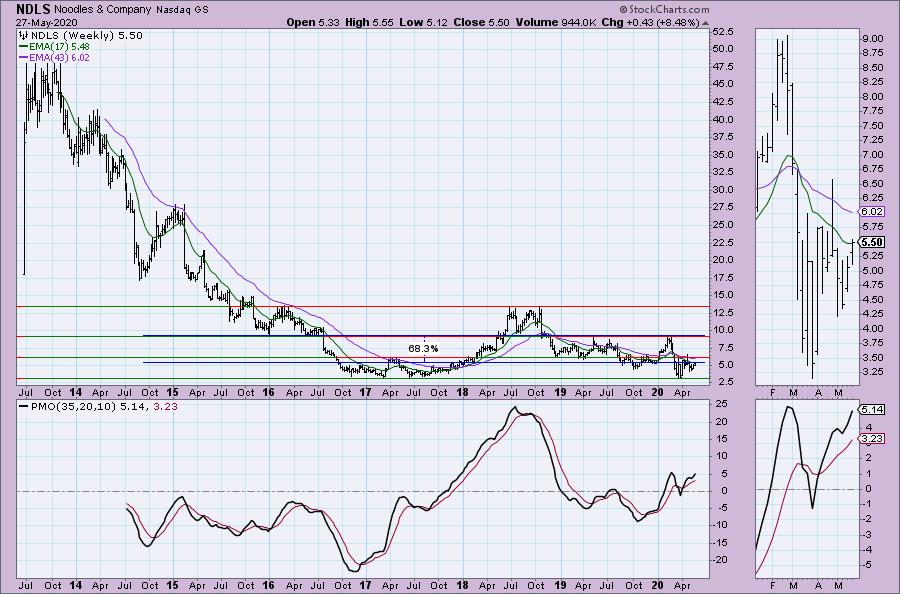The width and height of the screenshot is (900, 594).
Task: Click the 68.3% annotation label
Action: click(423, 348)
